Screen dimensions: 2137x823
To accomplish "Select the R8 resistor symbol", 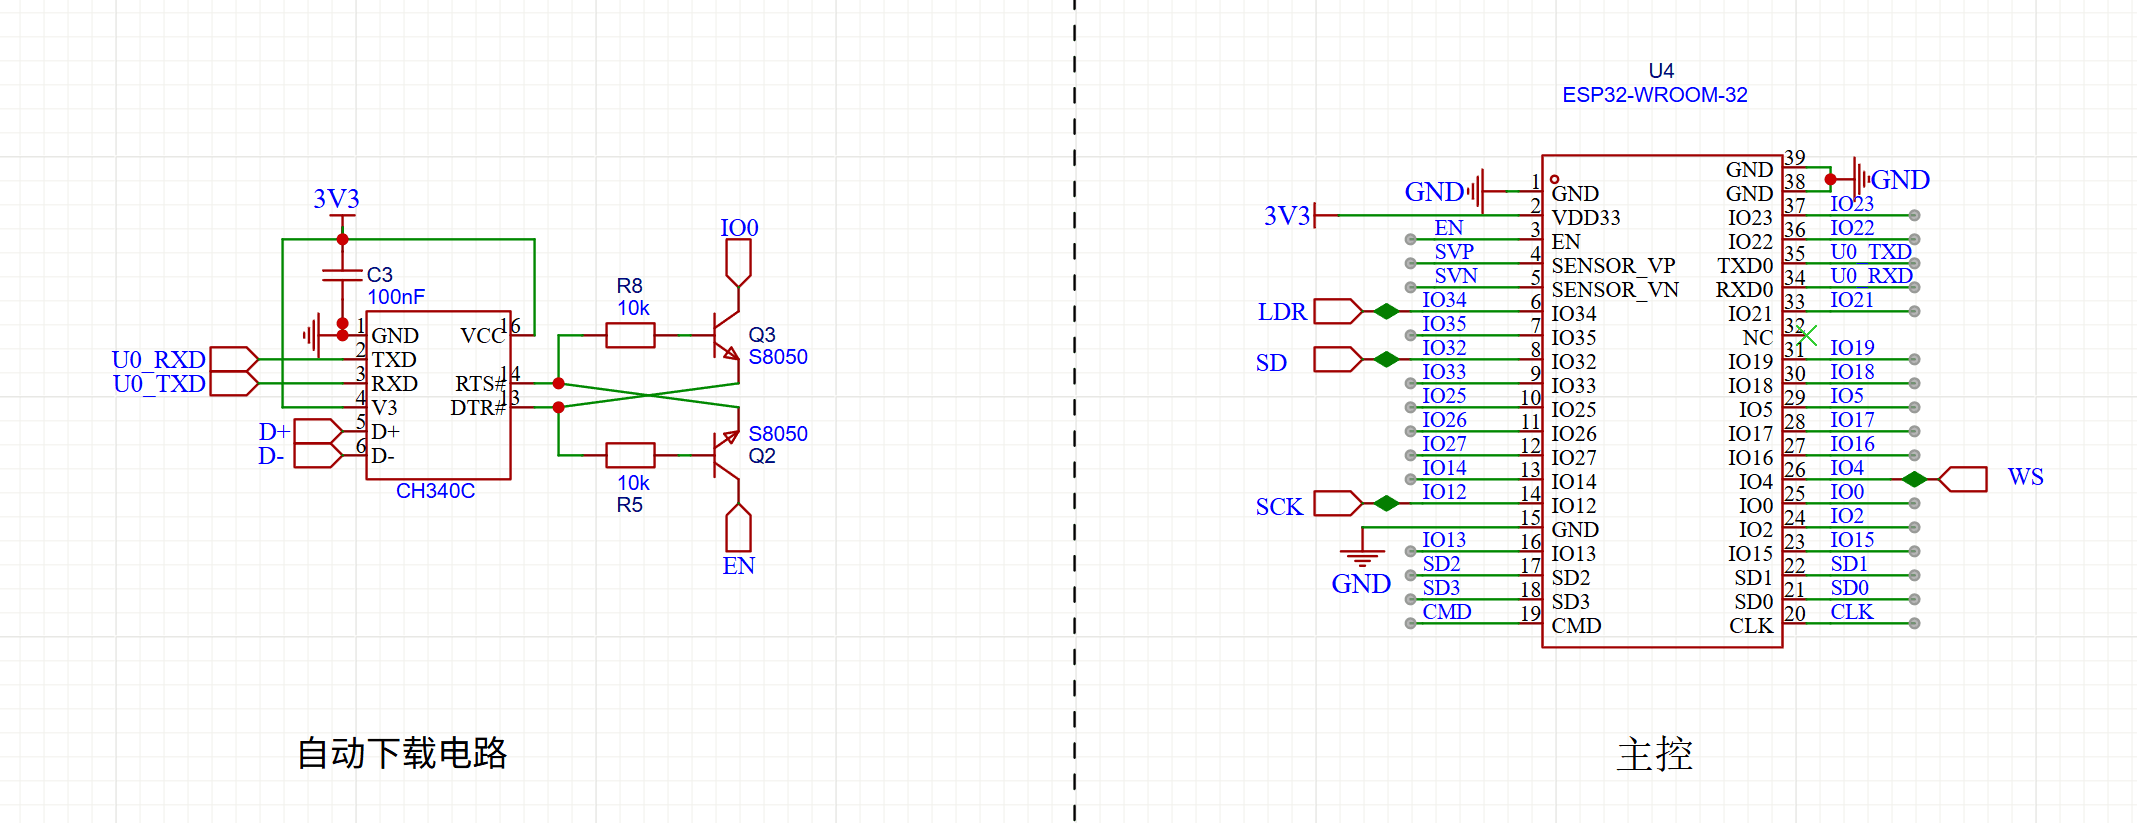I will (x=630, y=335).
